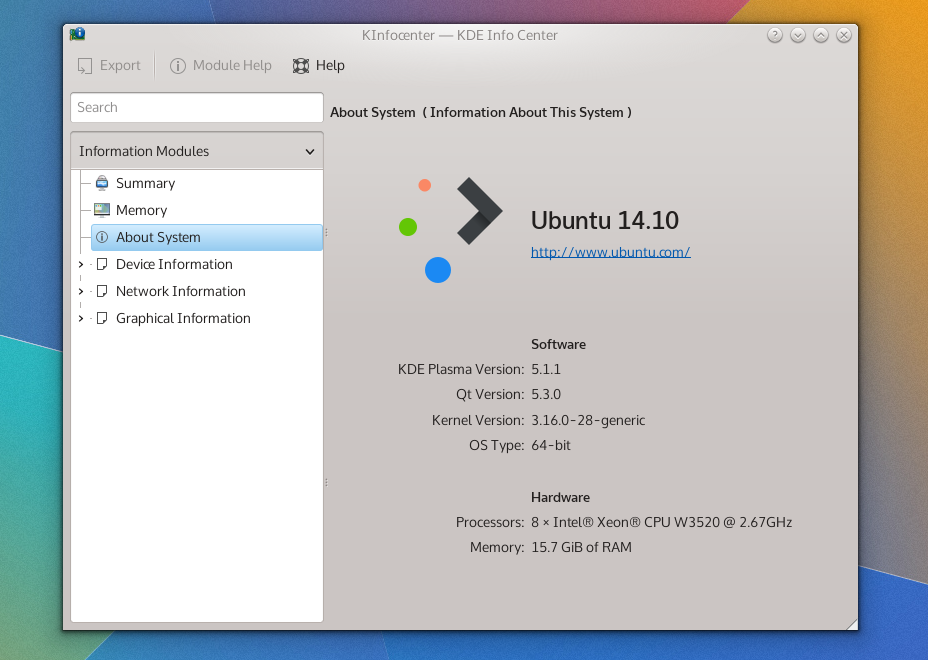Open the Help menu button
Viewport: 928px width, 660px height.
click(x=318, y=66)
